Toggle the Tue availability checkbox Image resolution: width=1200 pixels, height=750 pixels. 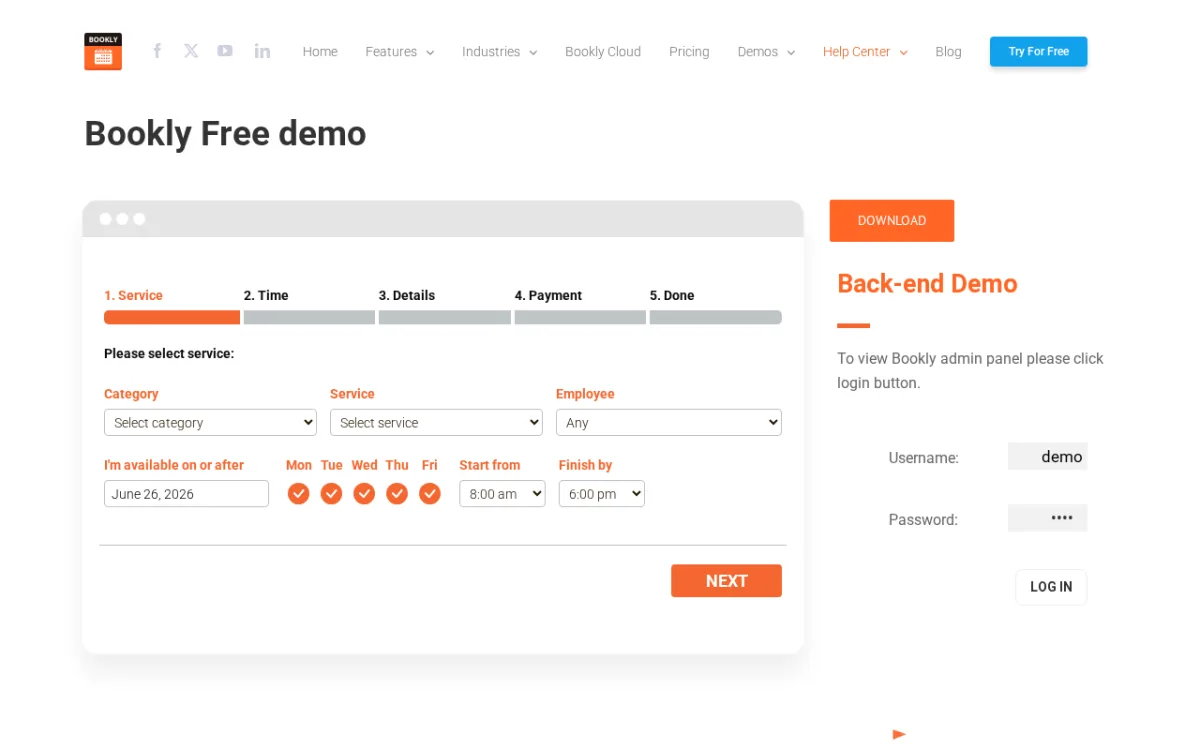(331, 494)
